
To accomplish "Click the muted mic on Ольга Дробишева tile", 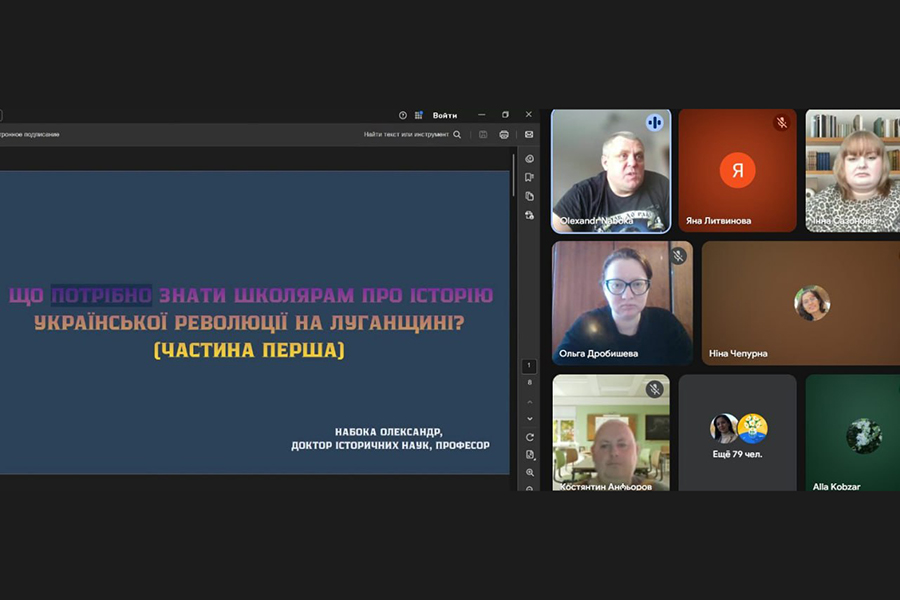I will coord(678,256).
